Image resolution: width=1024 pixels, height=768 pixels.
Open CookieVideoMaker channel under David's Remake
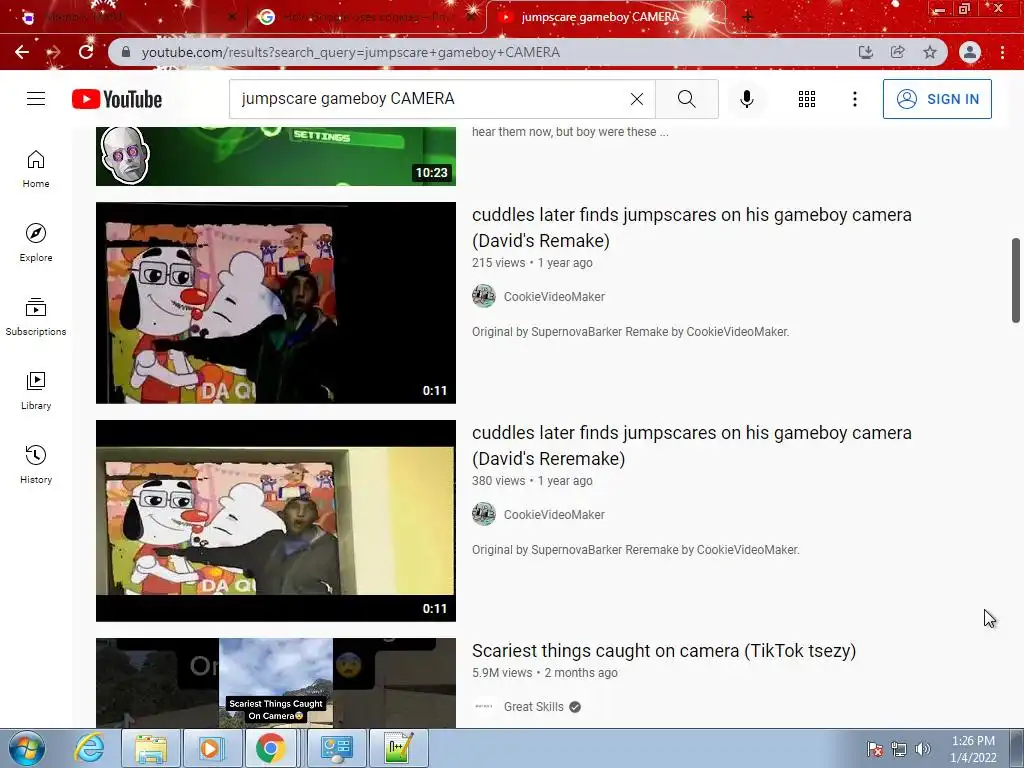(554, 296)
